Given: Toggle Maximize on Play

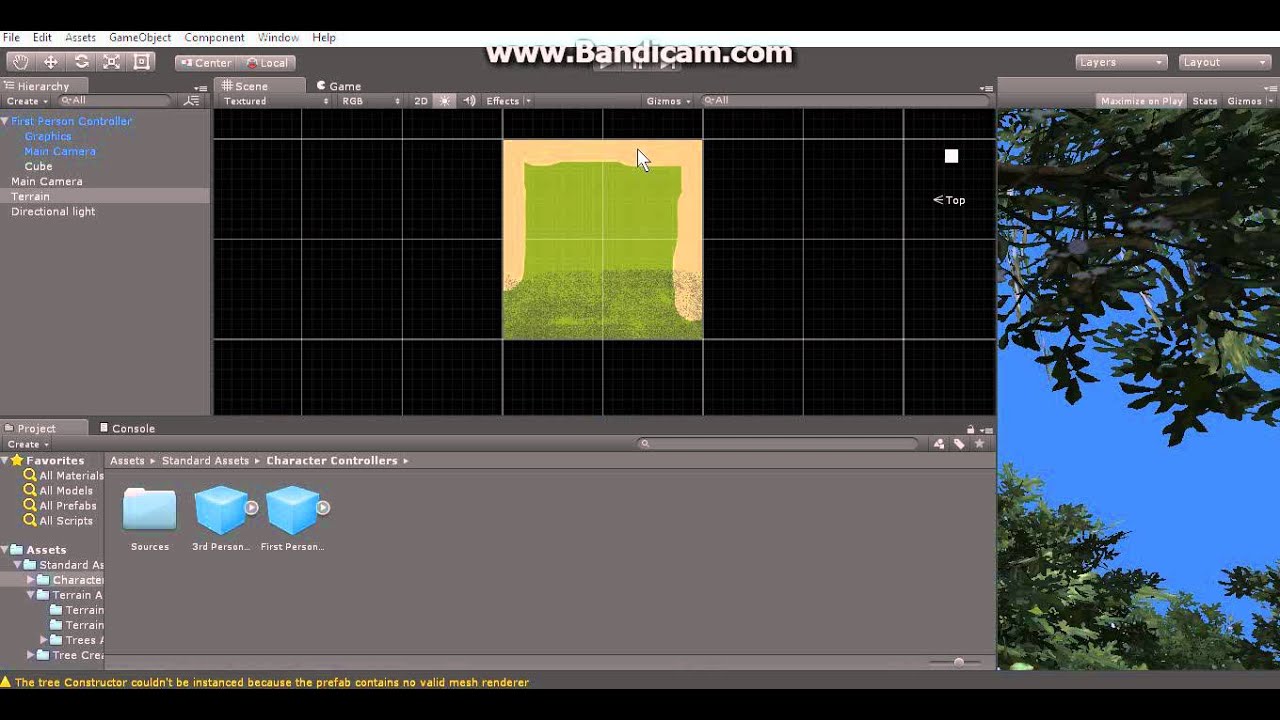Looking at the screenshot, I should 1142,101.
